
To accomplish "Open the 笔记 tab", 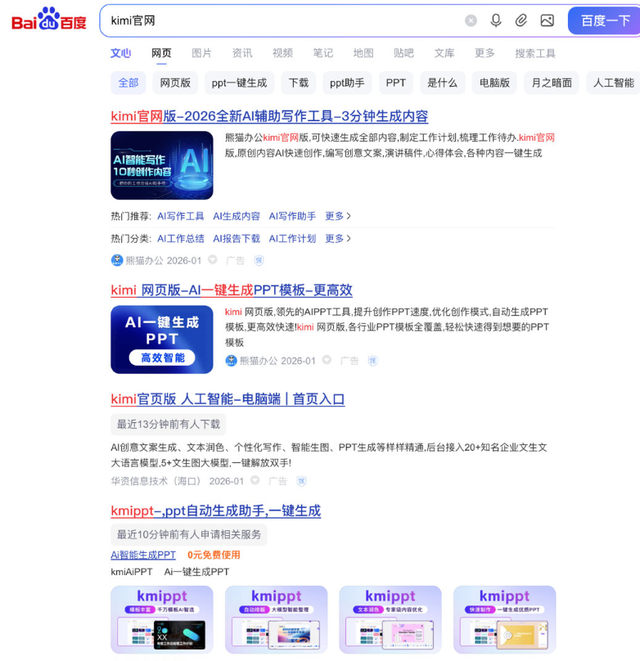I will click(323, 53).
